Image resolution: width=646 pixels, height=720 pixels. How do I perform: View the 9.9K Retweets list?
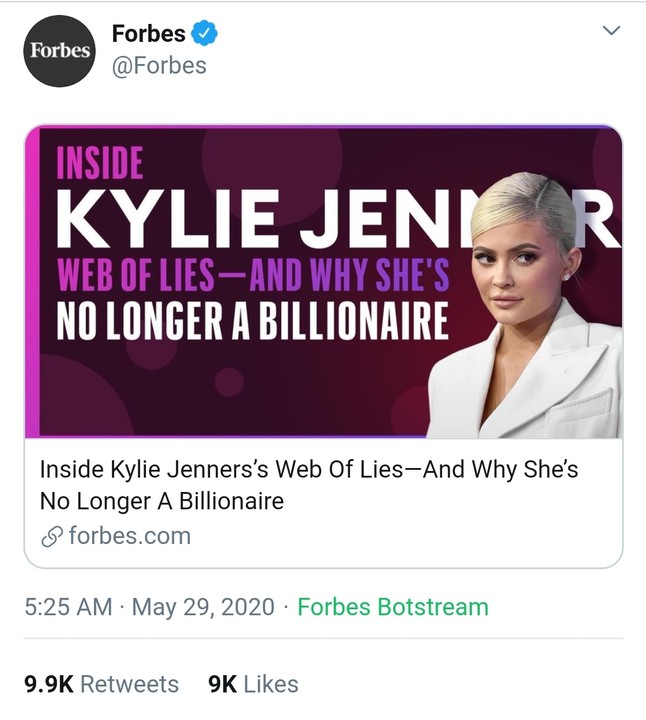point(101,684)
